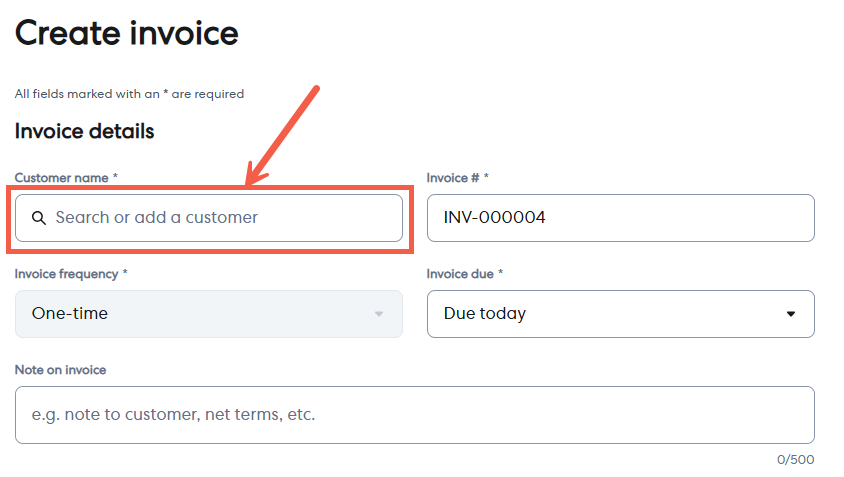Image resolution: width=844 pixels, height=477 pixels.
Task: Click the asterisk in the required-fields note
Action: click(x=166, y=93)
